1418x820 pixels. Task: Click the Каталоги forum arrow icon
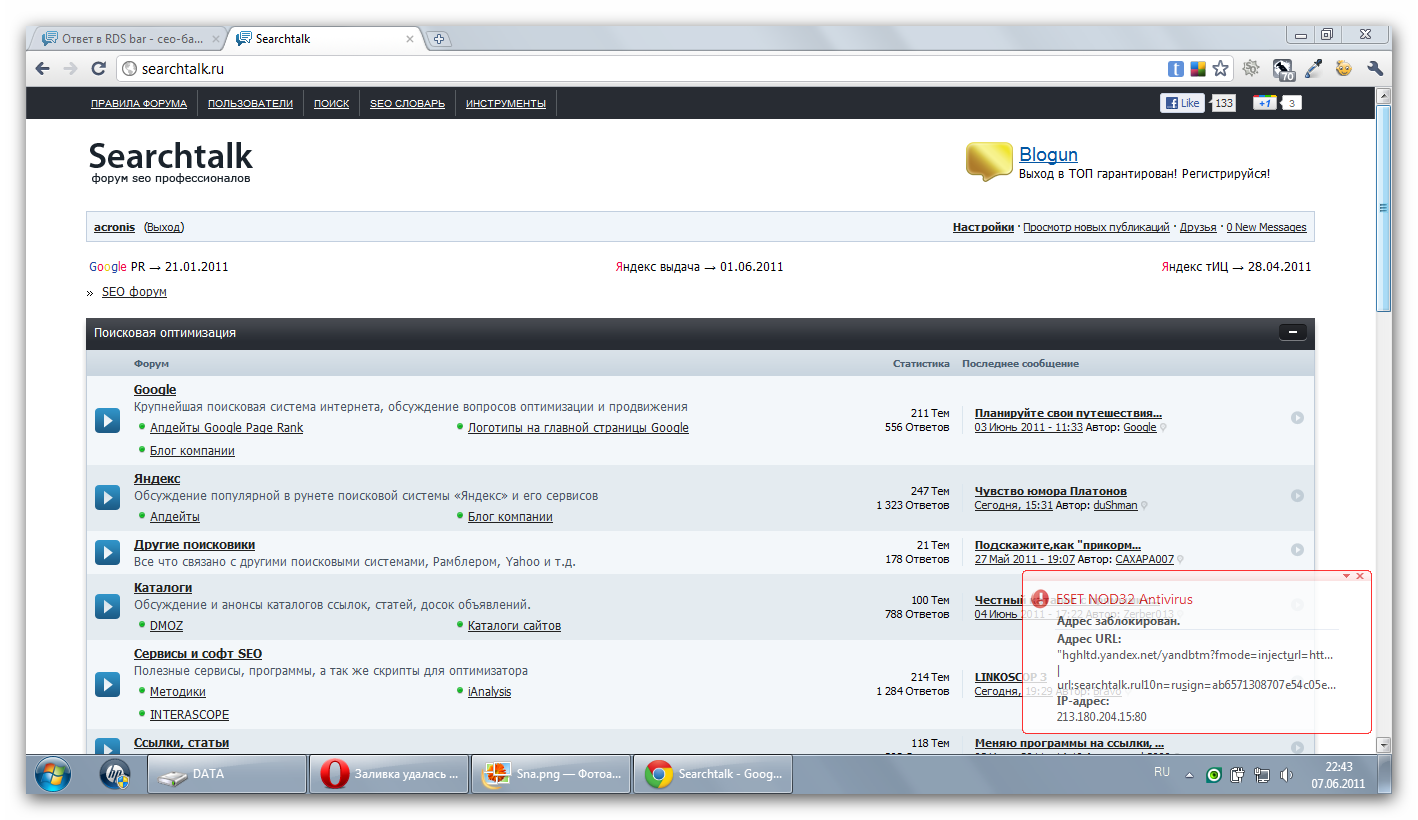tap(107, 606)
